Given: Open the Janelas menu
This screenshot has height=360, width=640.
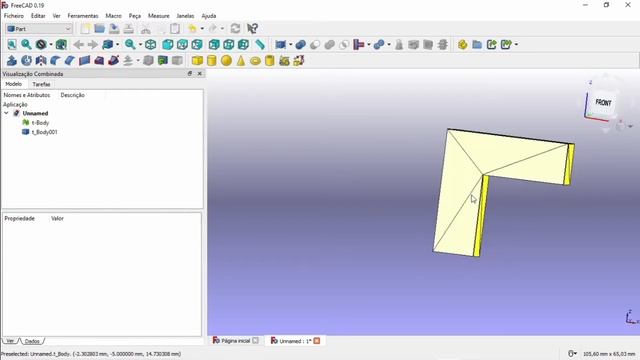Looking at the screenshot, I should point(185,16).
